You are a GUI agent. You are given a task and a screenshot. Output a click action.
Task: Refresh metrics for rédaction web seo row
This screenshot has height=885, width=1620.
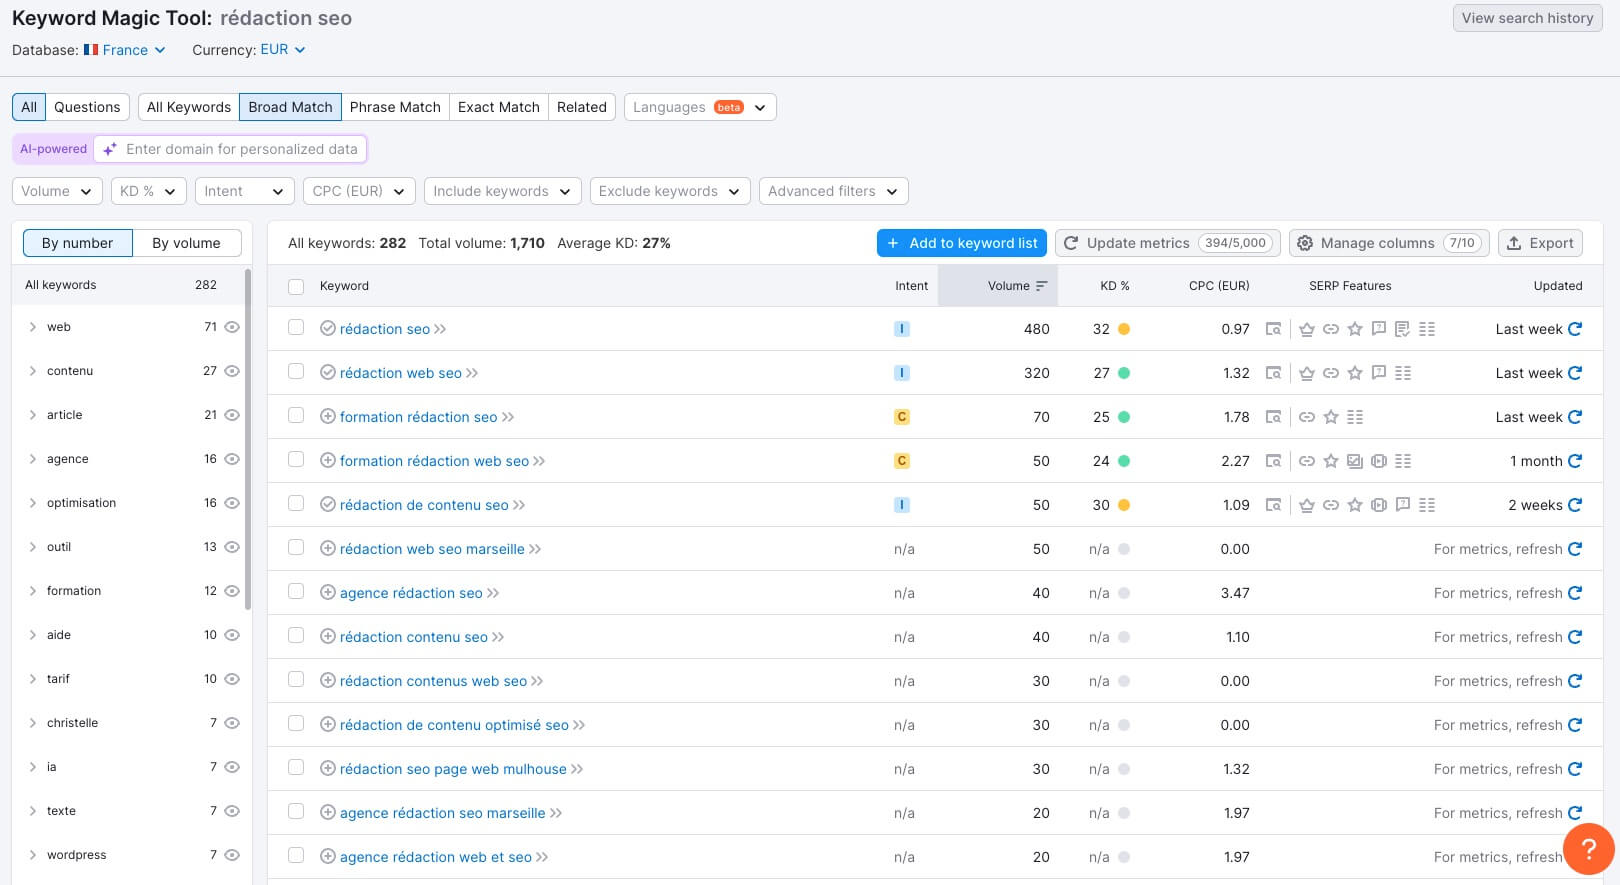point(1575,373)
